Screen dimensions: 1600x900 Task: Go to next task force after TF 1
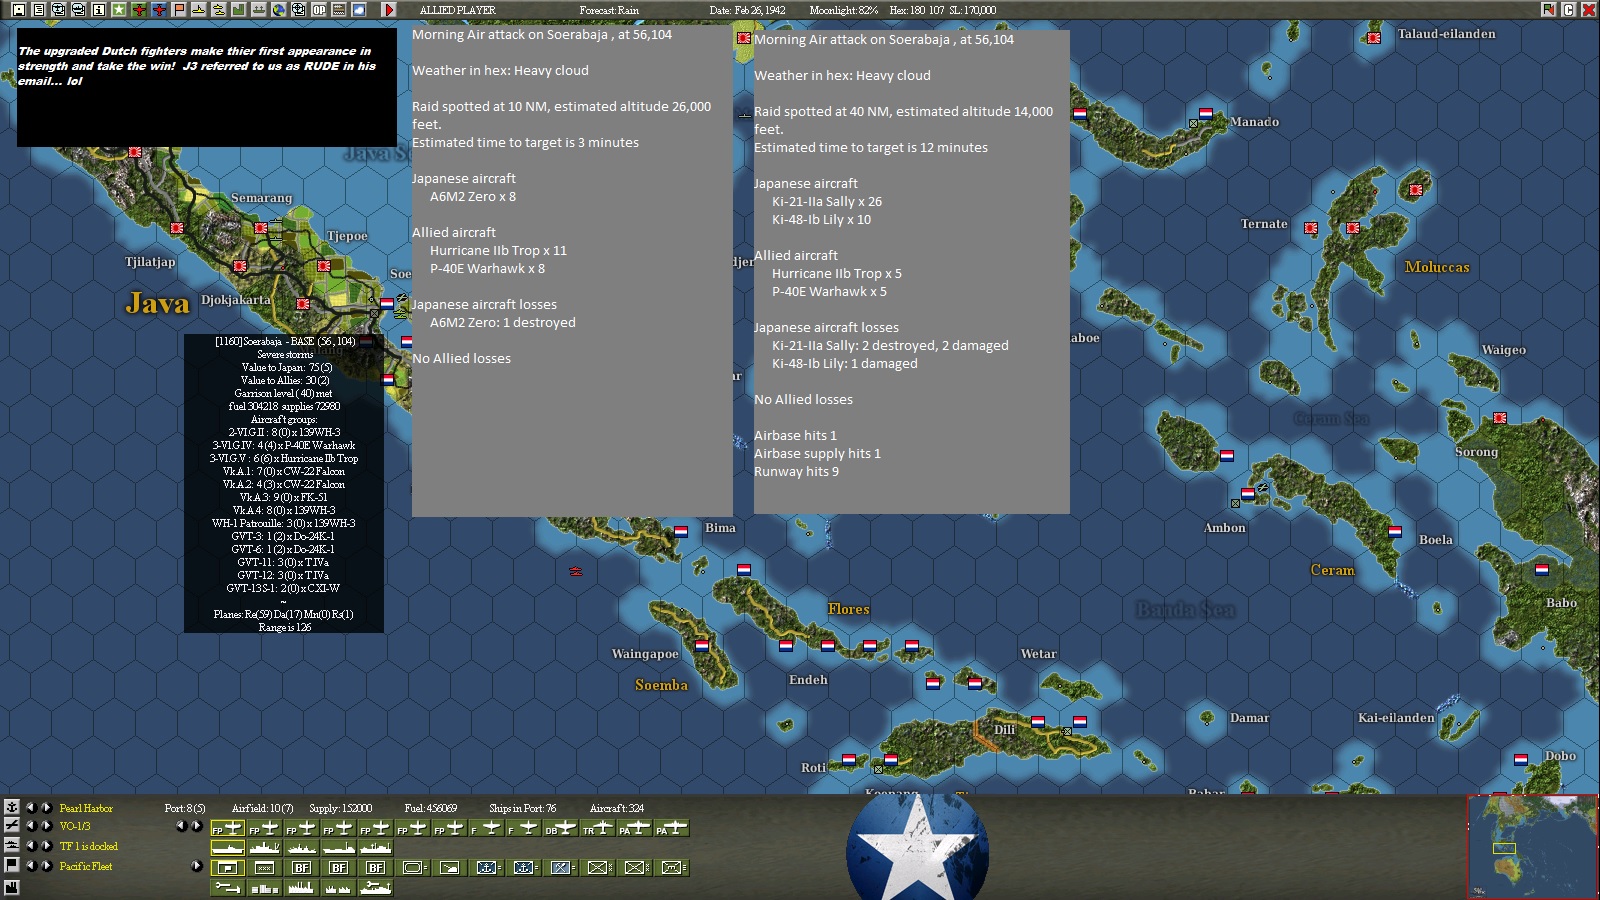46,845
